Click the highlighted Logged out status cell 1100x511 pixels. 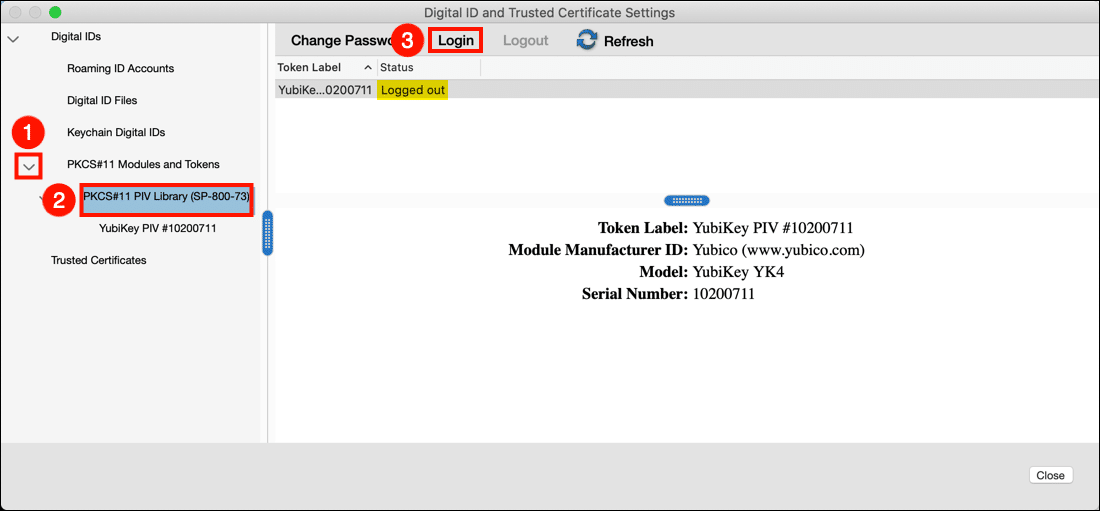point(412,90)
